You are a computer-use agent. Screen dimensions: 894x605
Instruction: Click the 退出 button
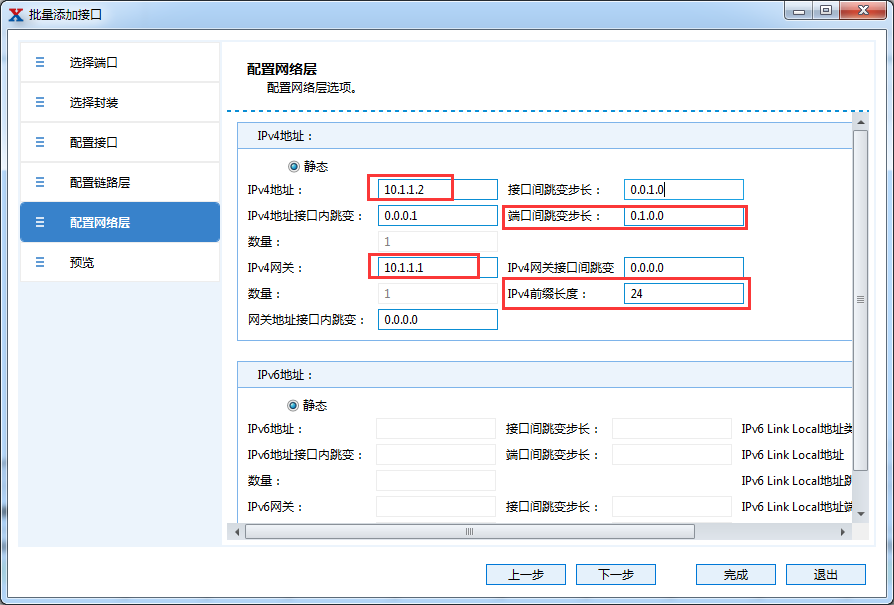click(x=826, y=575)
